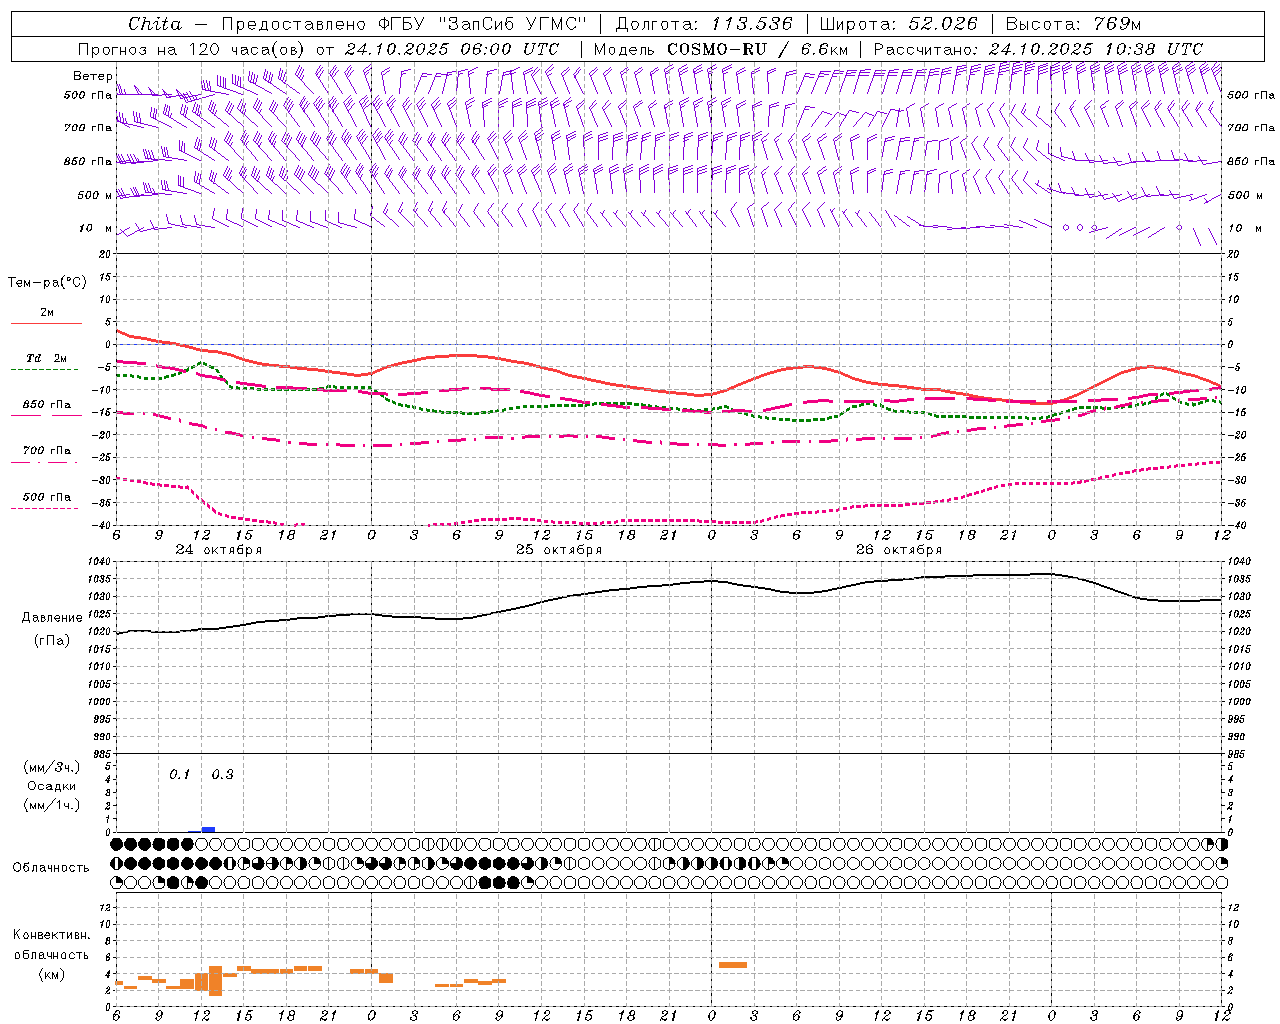Image resolution: width=1280 pixels, height=1024 pixels.
Task: Click the "500 м" wind level label on left axis
Action: [x=95, y=195]
